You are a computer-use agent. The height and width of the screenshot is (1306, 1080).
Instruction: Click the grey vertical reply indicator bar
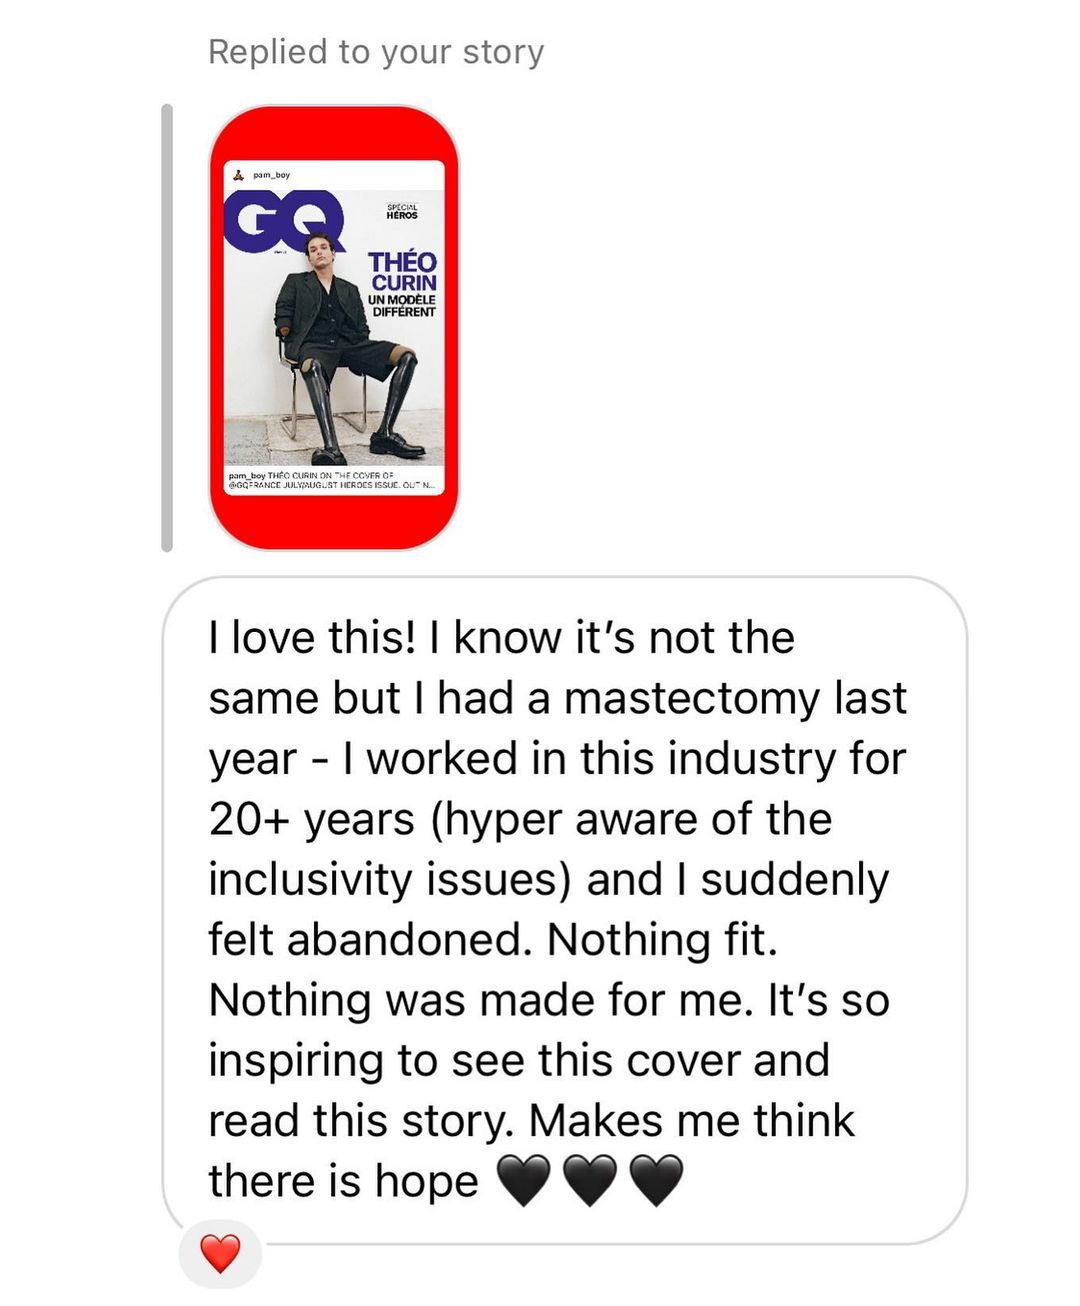coord(167,327)
